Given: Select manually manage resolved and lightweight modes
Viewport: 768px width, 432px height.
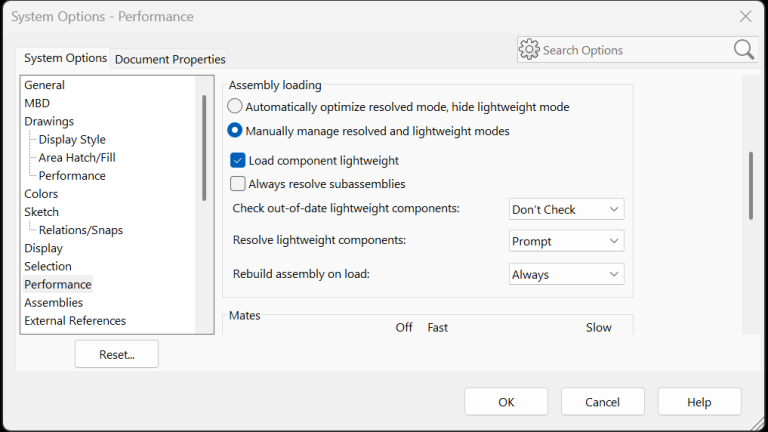Looking at the screenshot, I should tap(235, 130).
